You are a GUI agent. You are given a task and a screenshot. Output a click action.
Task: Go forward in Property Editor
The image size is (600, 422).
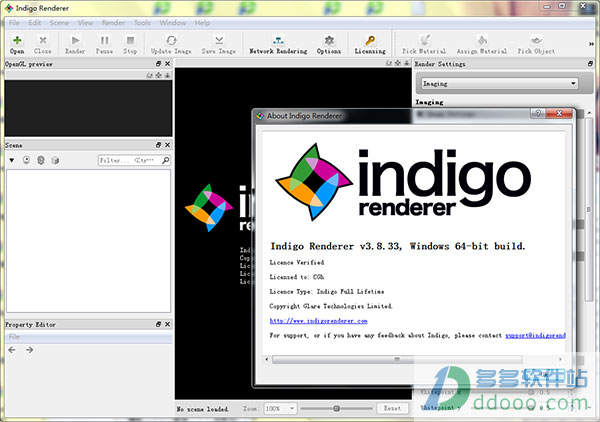click(29, 350)
